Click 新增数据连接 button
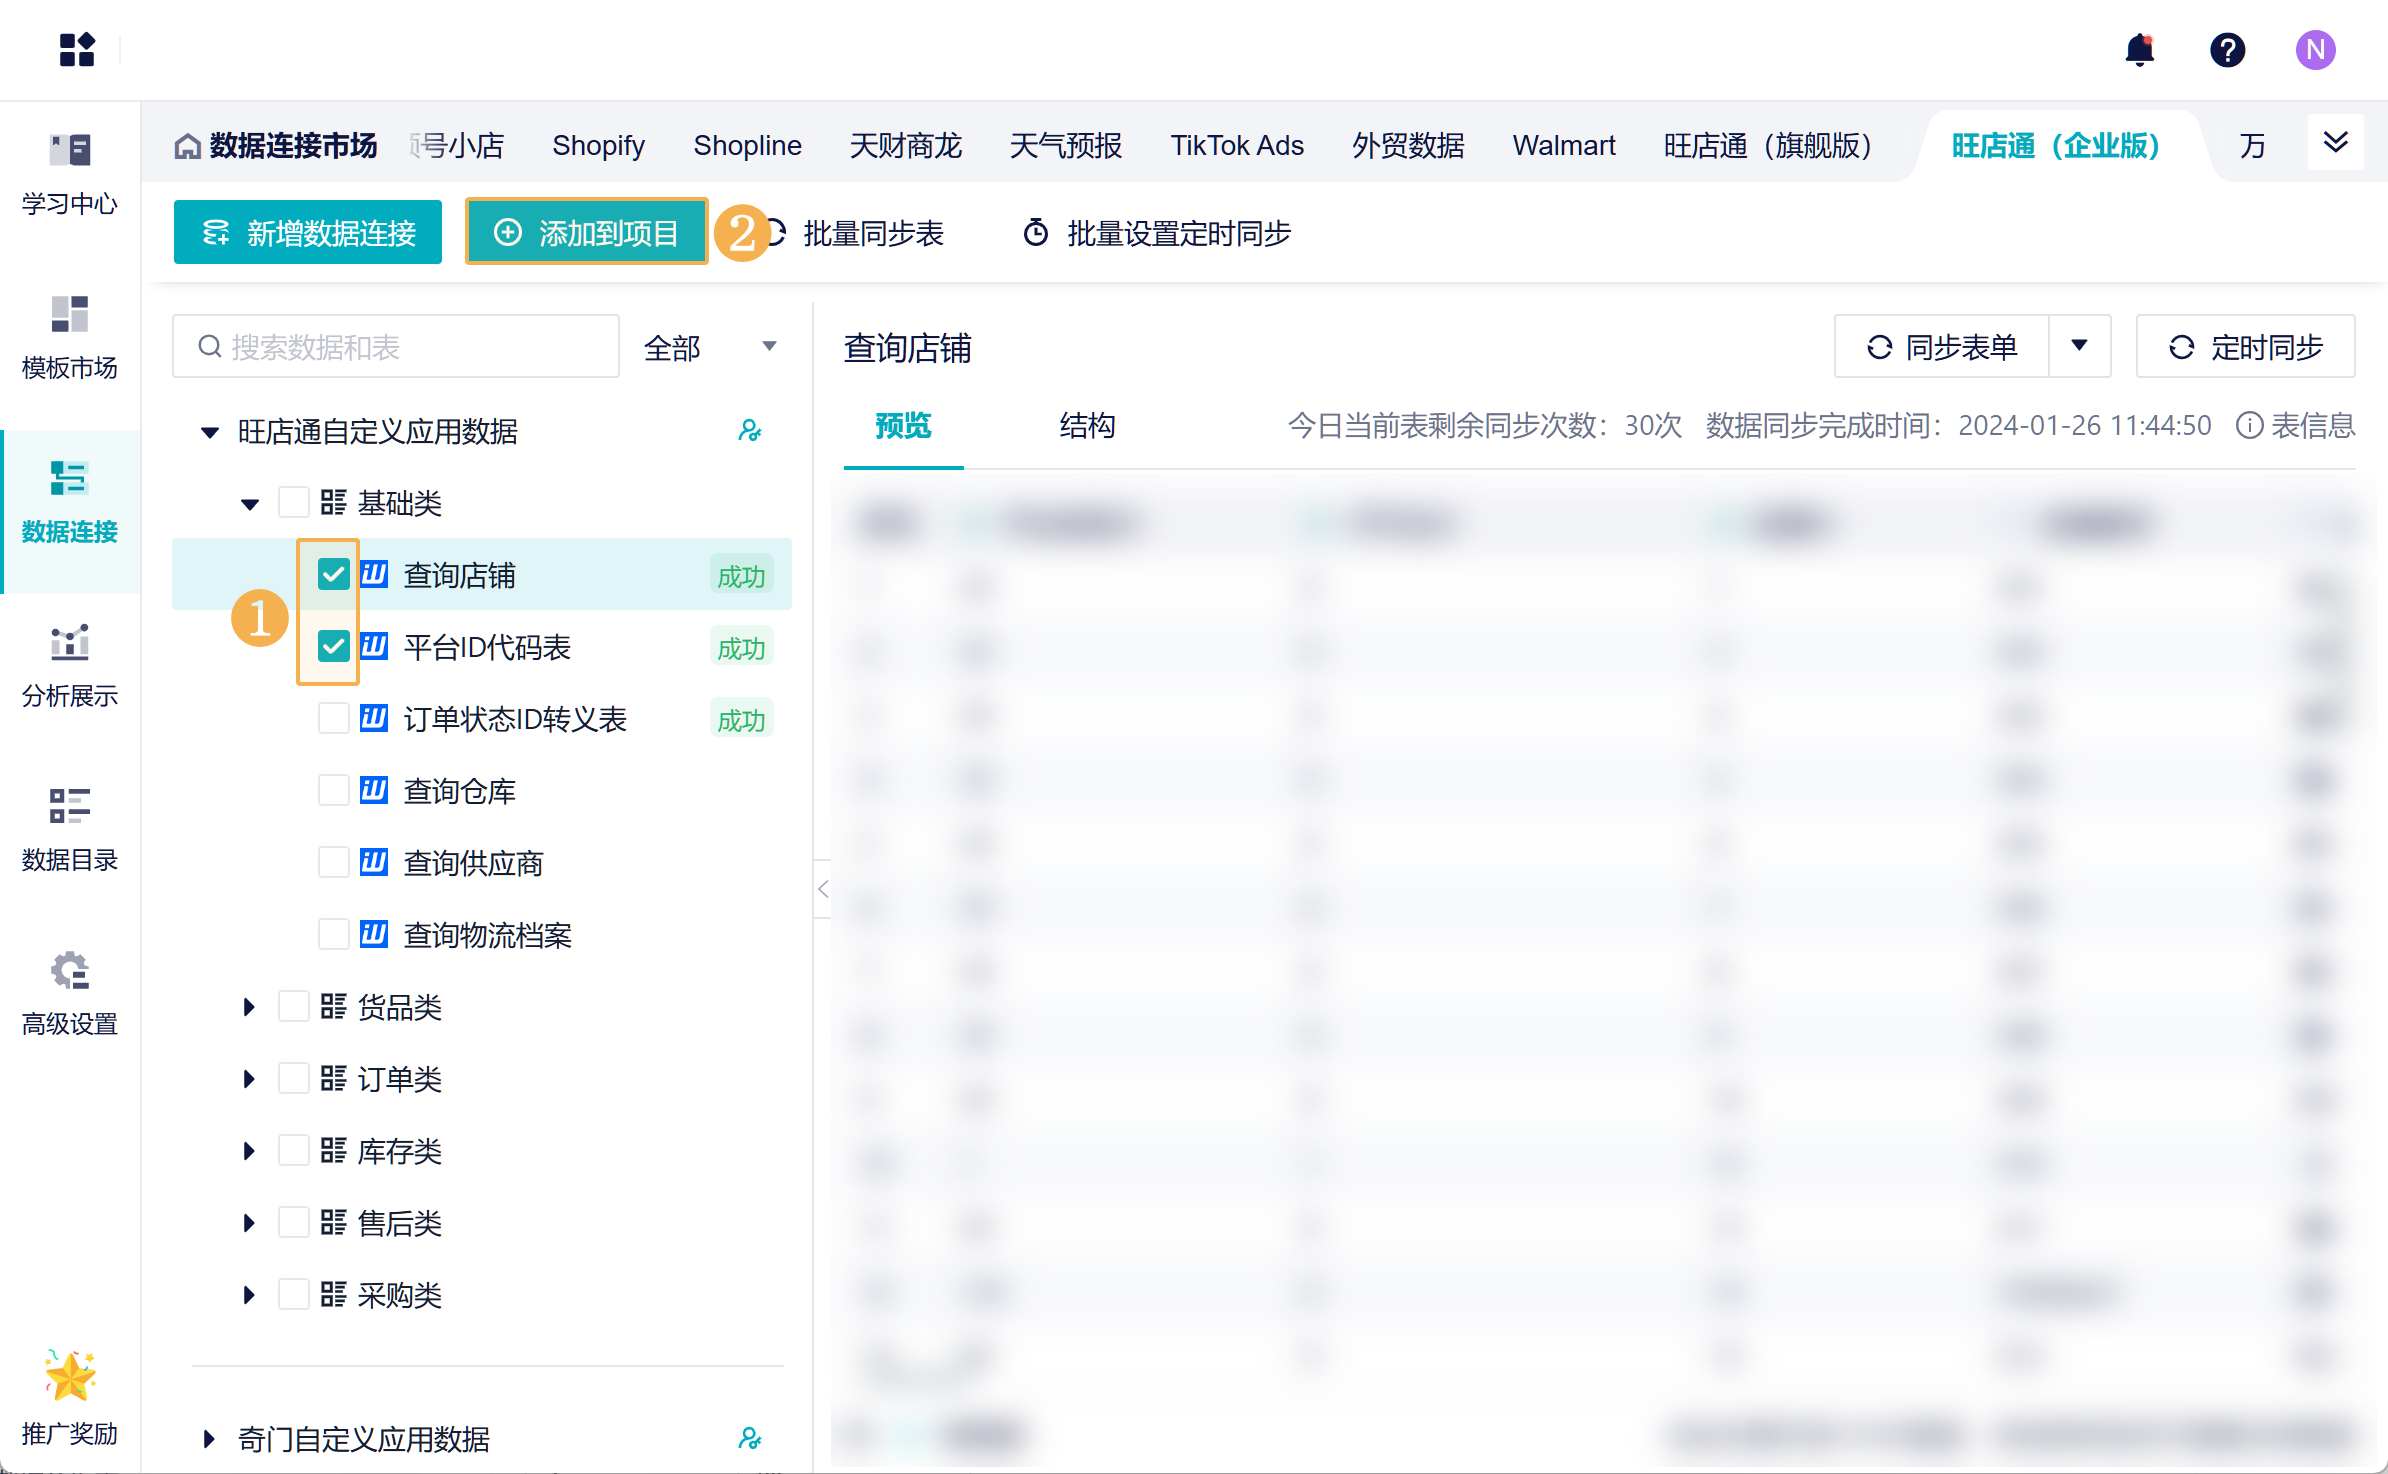This screenshot has width=2388, height=1474. (308, 232)
